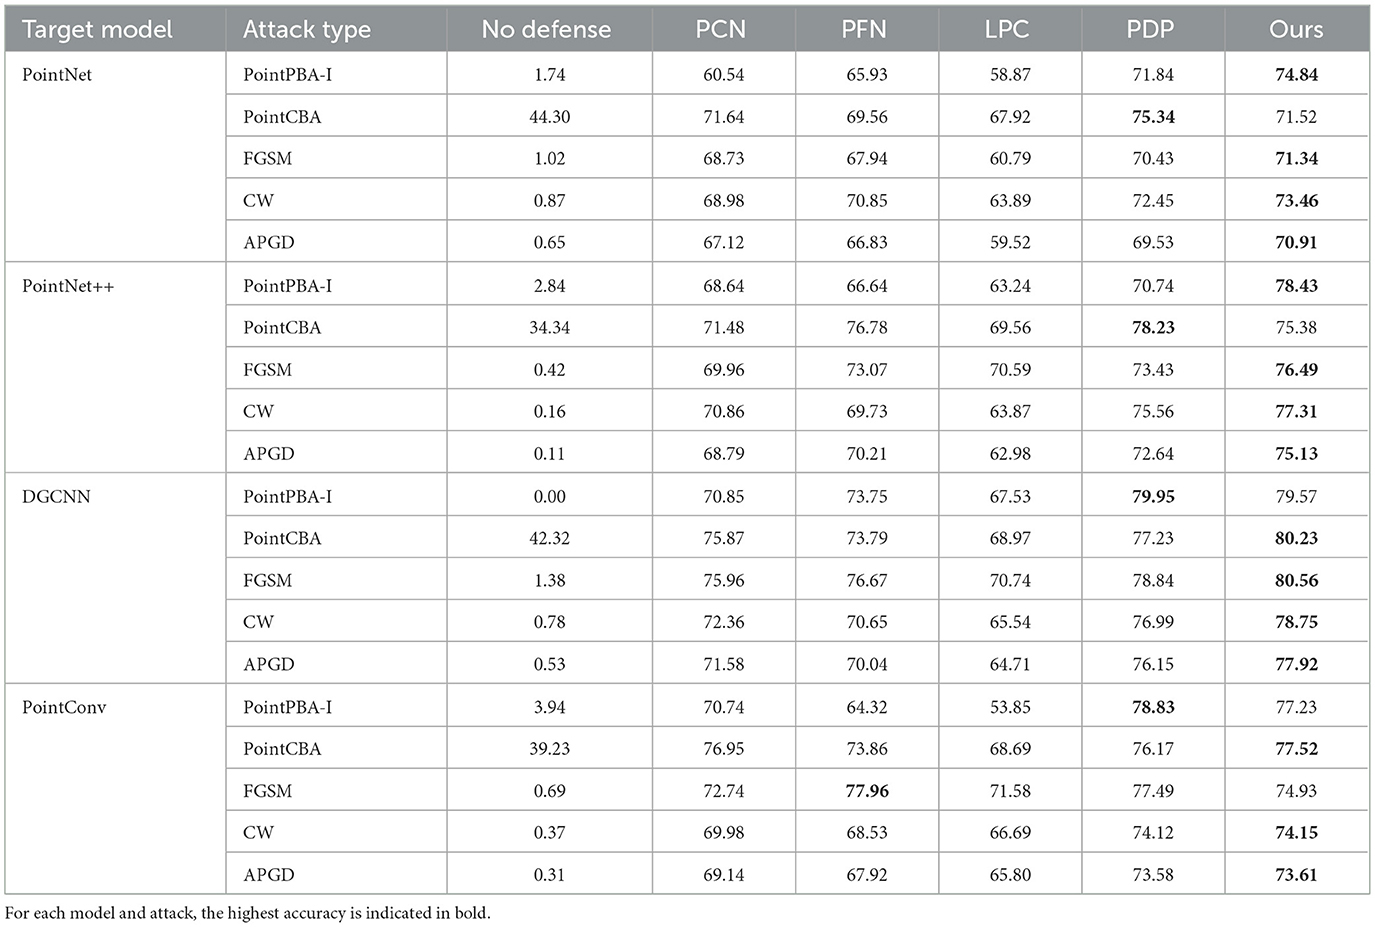Image resolution: width=1375 pixels, height=927 pixels.
Task: Click the Attack type column header
Action: tap(306, 30)
